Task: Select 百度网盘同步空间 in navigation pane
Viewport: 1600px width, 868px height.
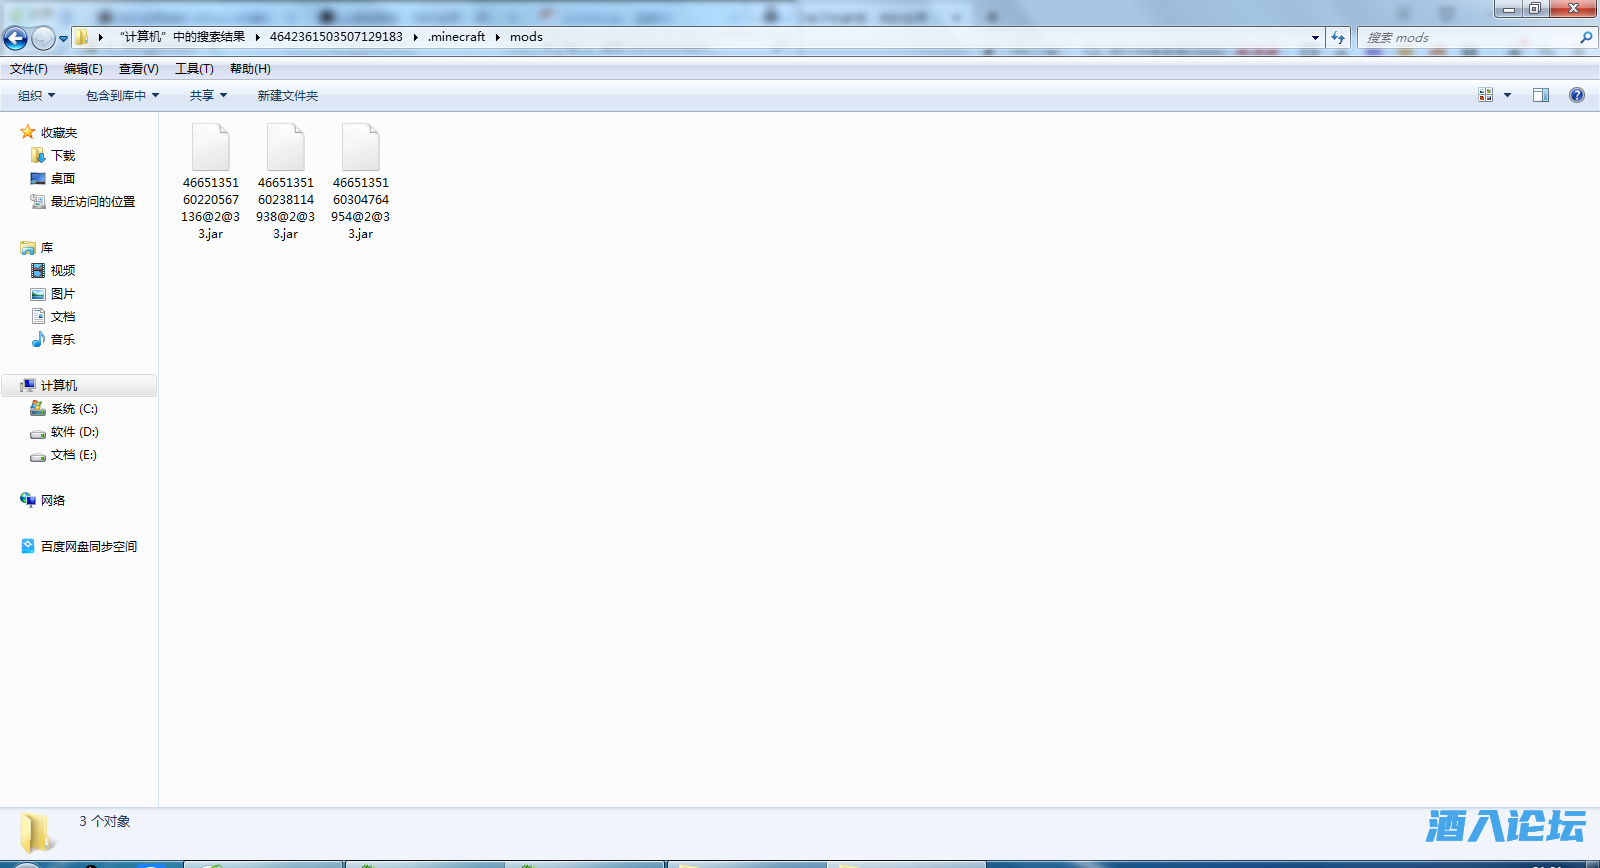Action: tap(89, 547)
